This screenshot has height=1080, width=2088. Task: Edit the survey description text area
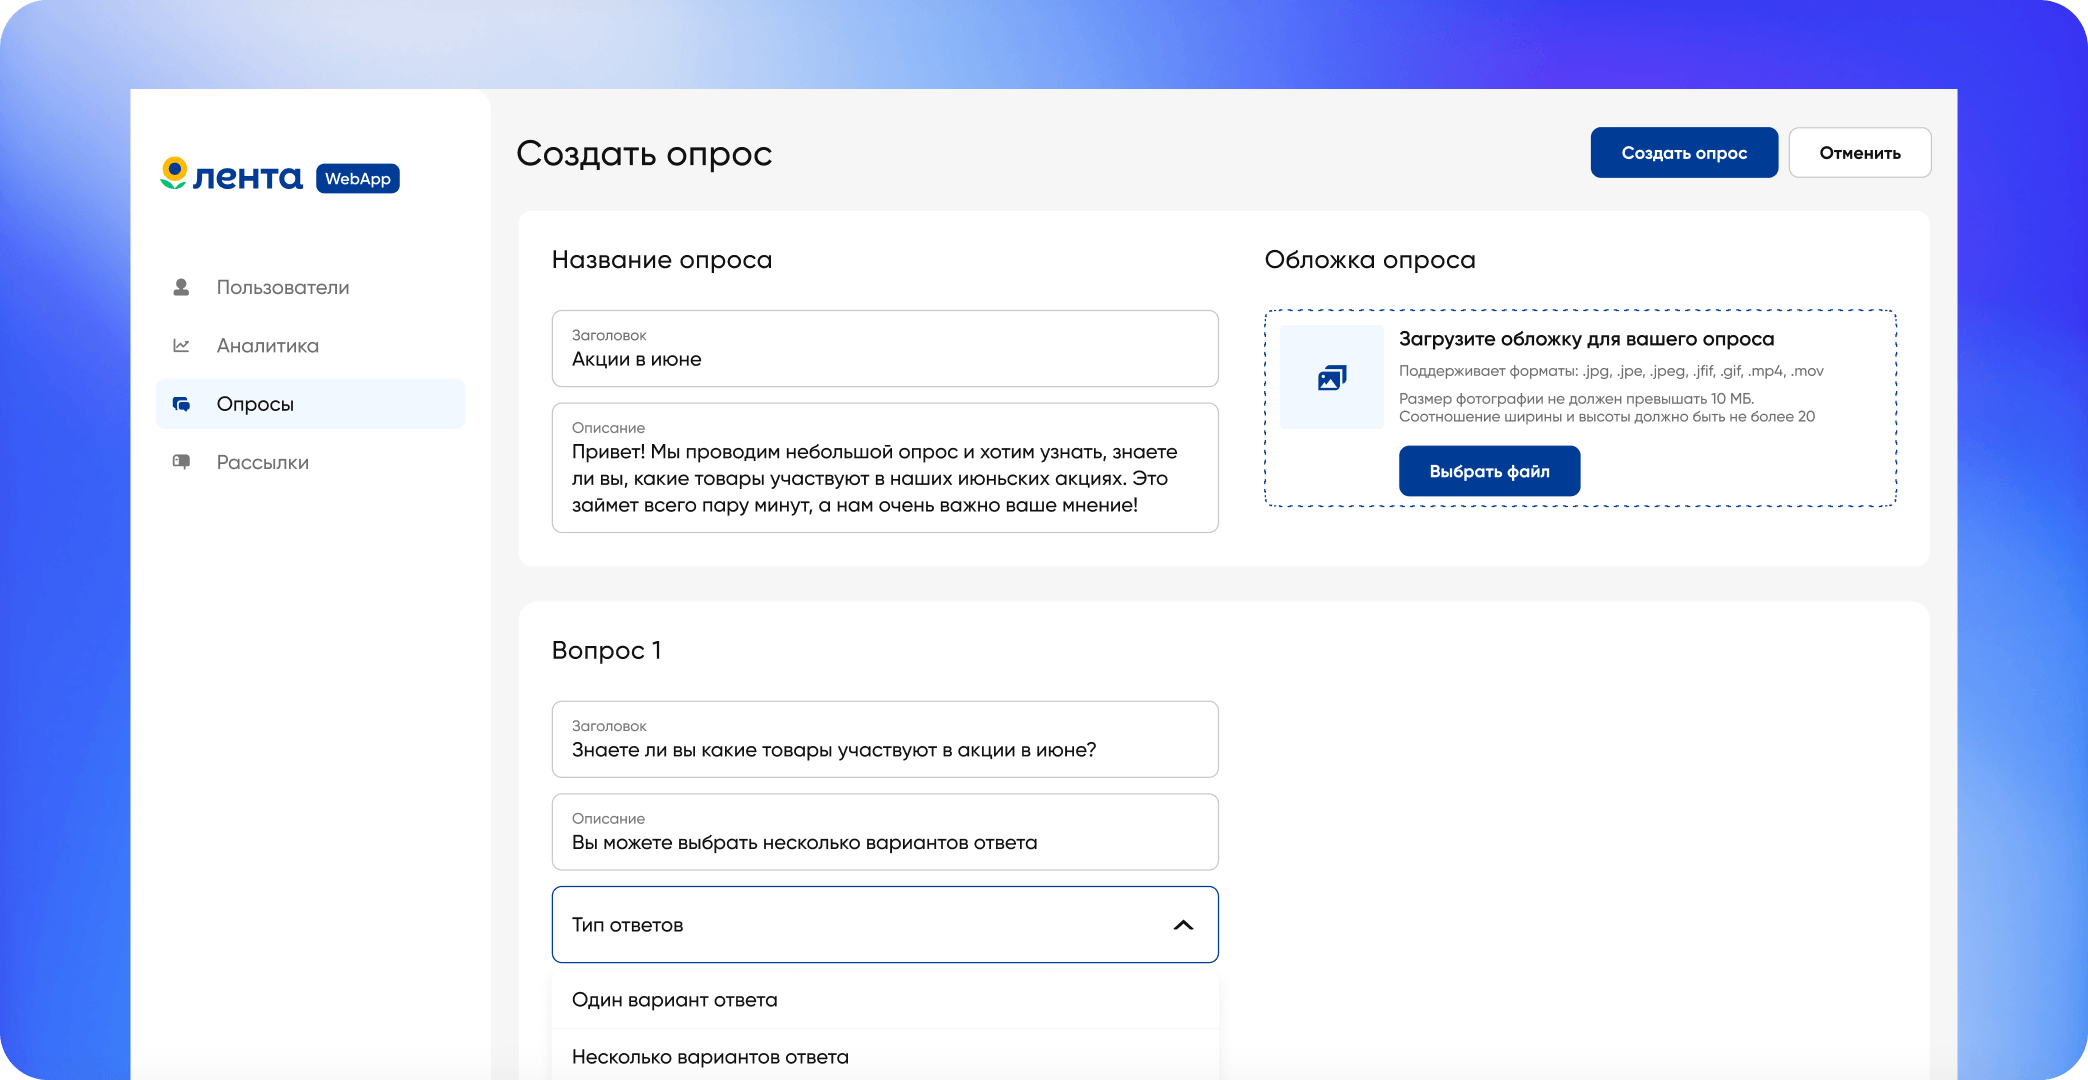[884, 478]
